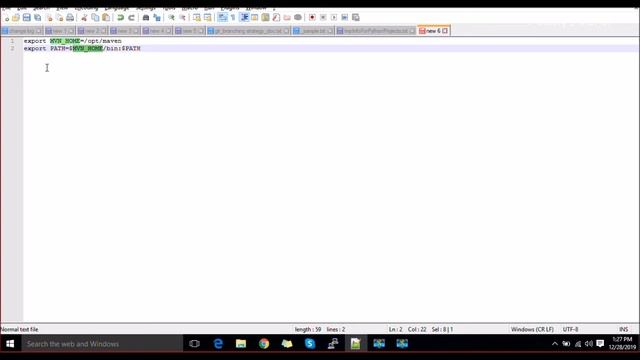Toggle word wrap
The height and width of the screenshot is (360, 640).
(222, 18)
